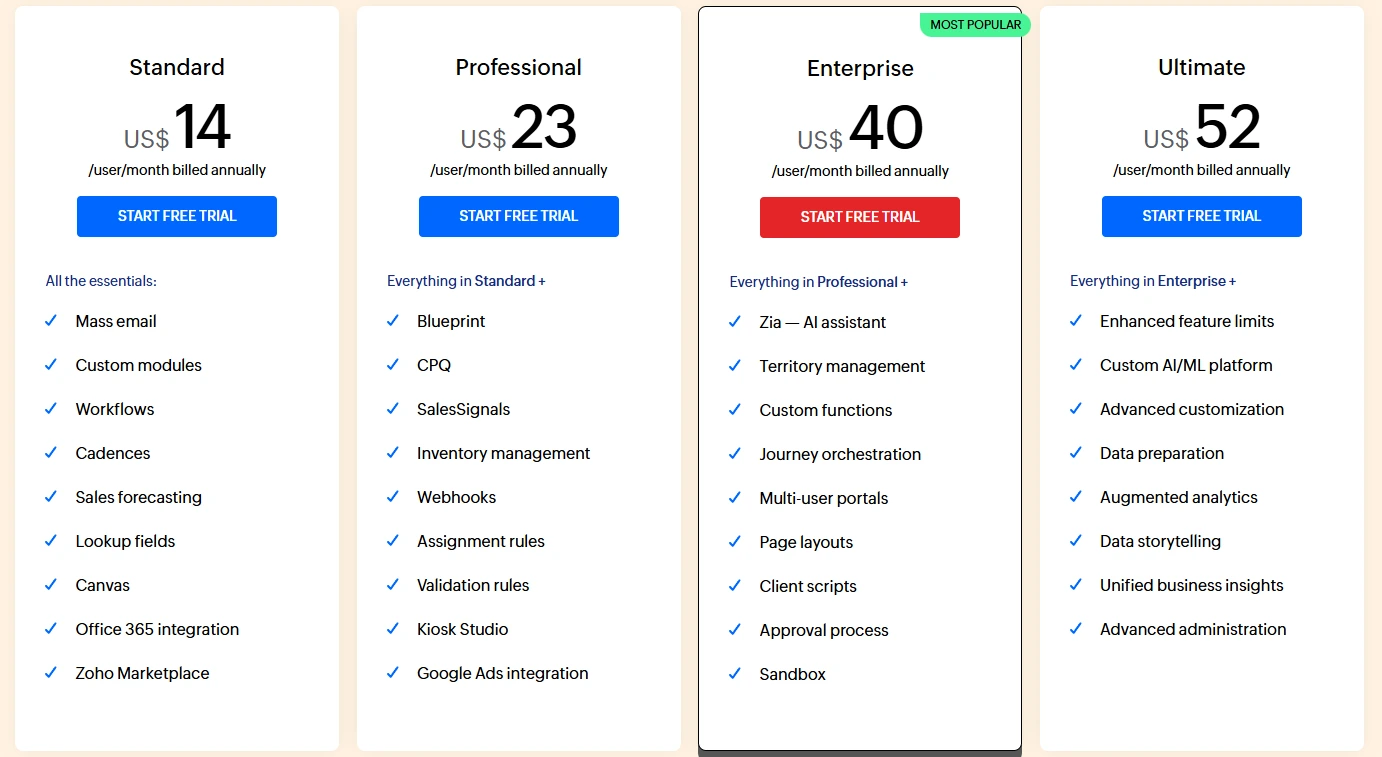Click the Everything in Enterprise + link
This screenshot has height=757, width=1382.
coord(1152,281)
